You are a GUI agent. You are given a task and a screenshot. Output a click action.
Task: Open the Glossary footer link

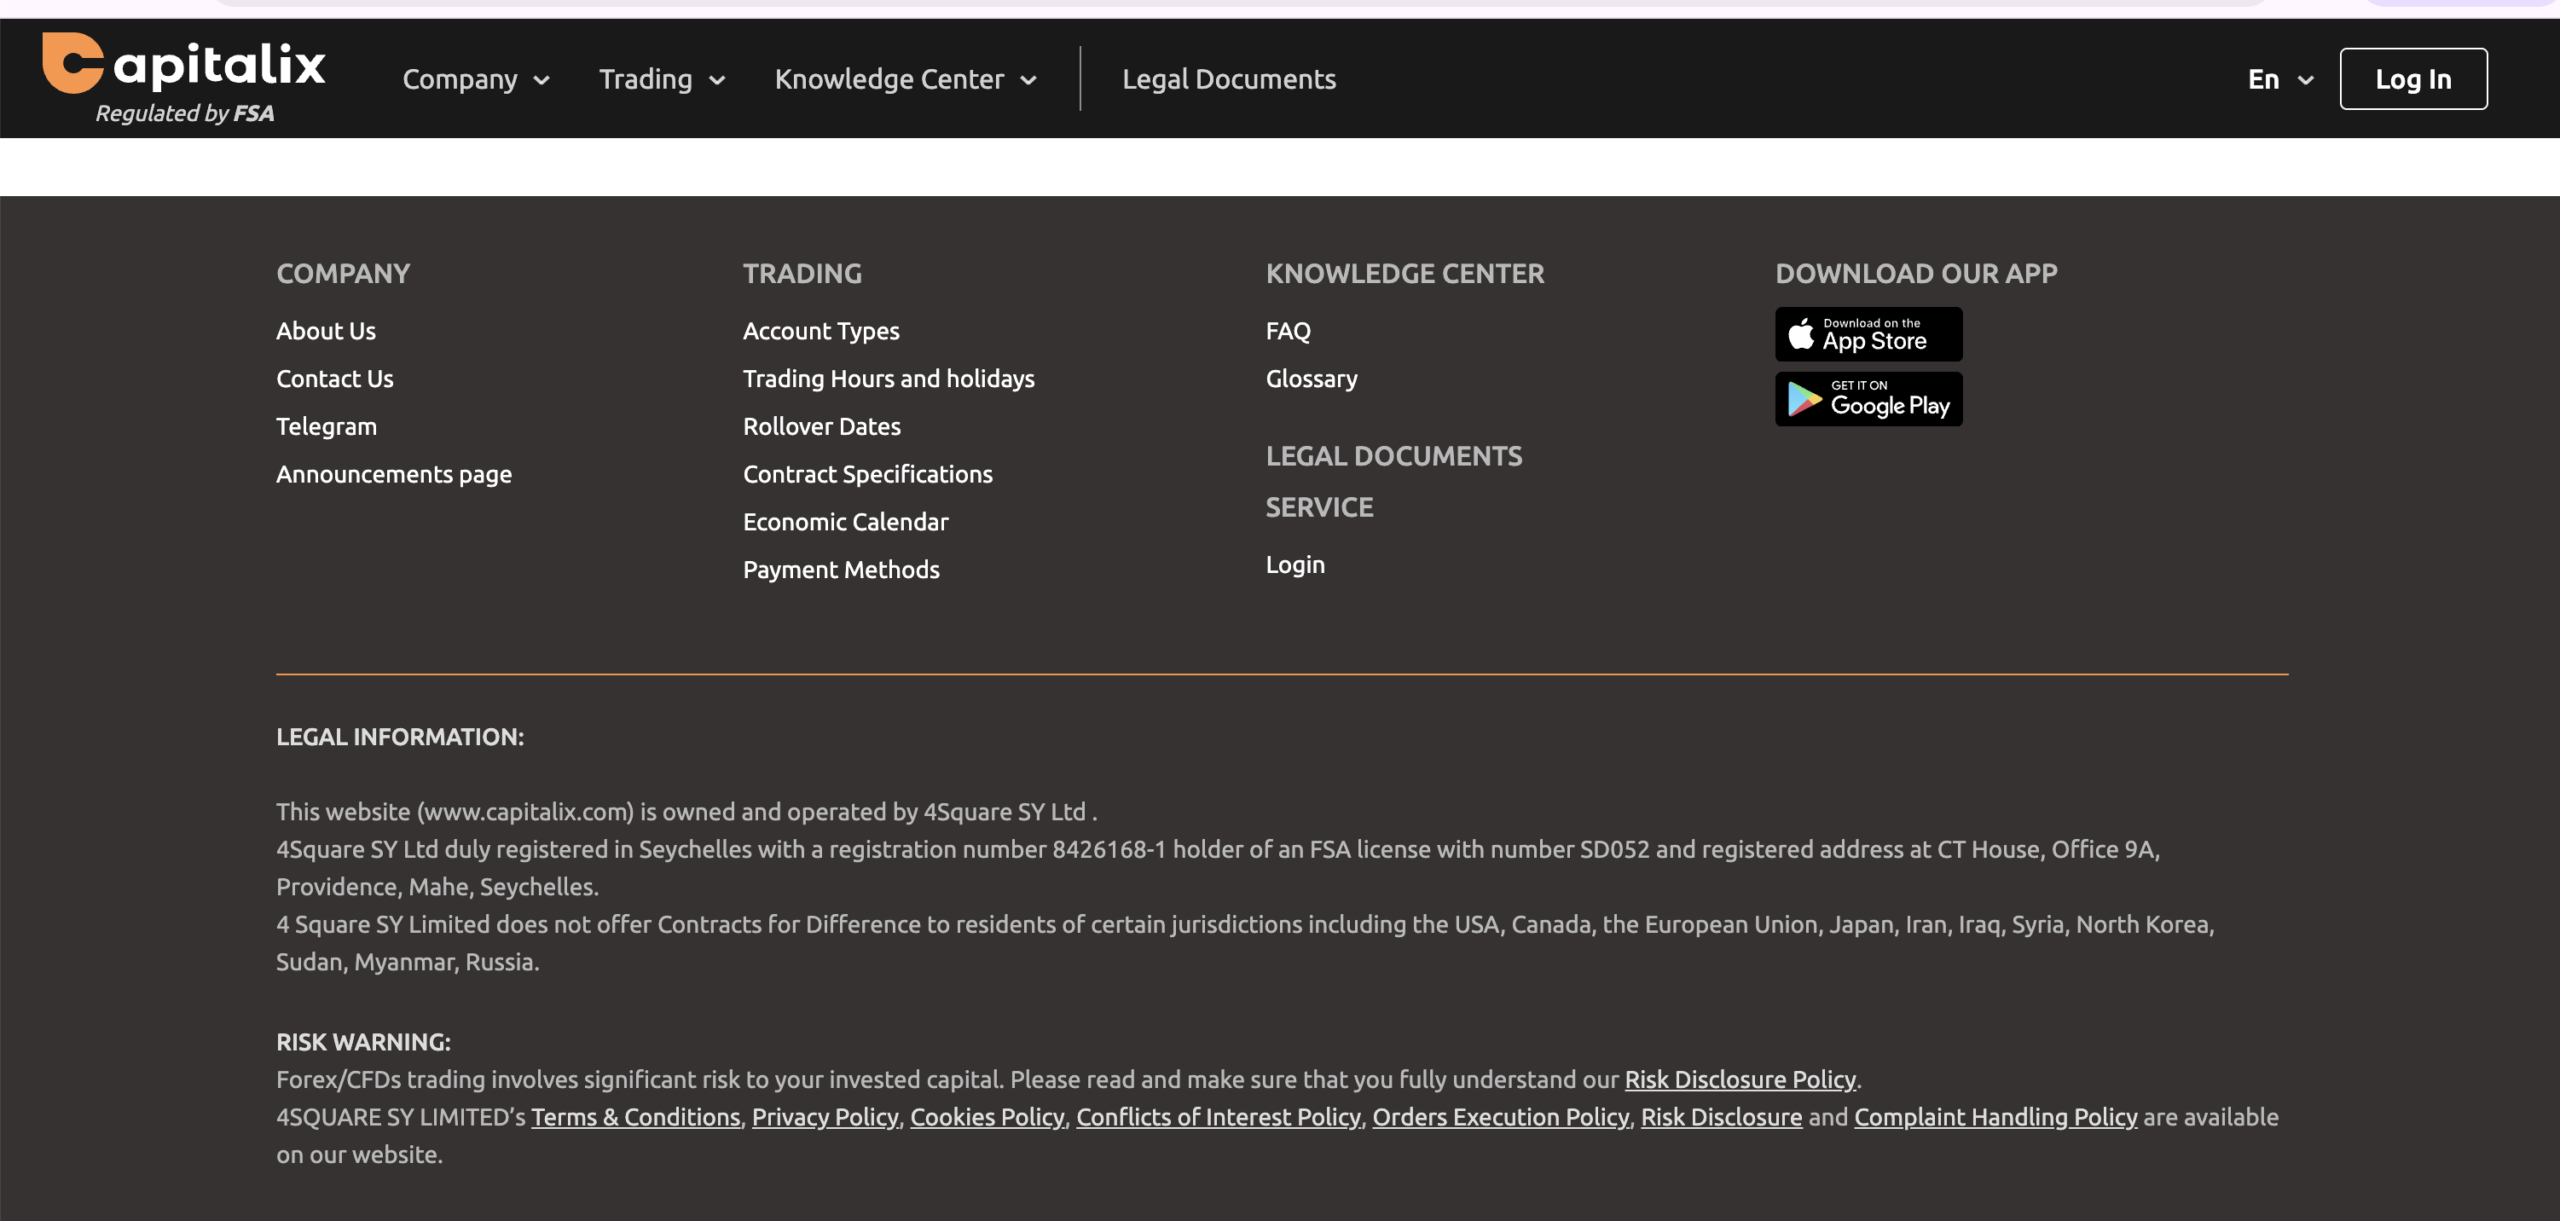click(x=1312, y=379)
